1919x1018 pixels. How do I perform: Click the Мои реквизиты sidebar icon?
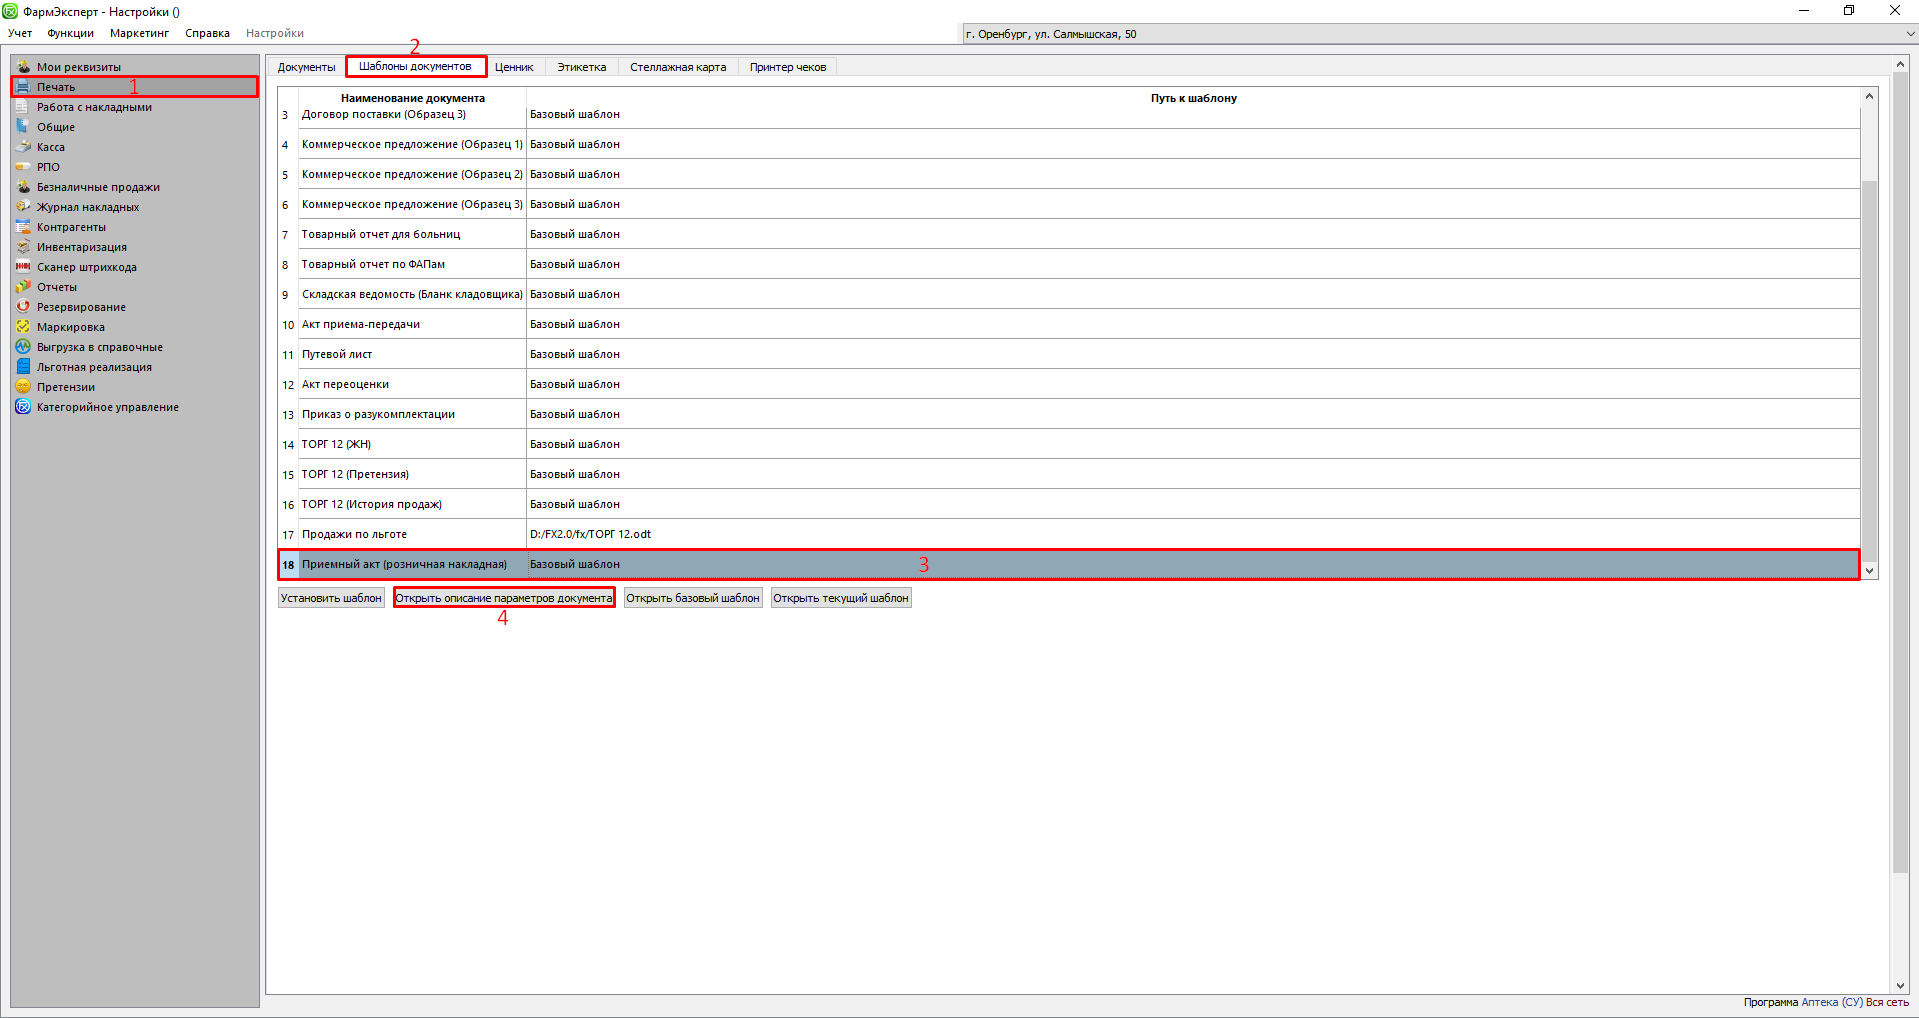23,67
